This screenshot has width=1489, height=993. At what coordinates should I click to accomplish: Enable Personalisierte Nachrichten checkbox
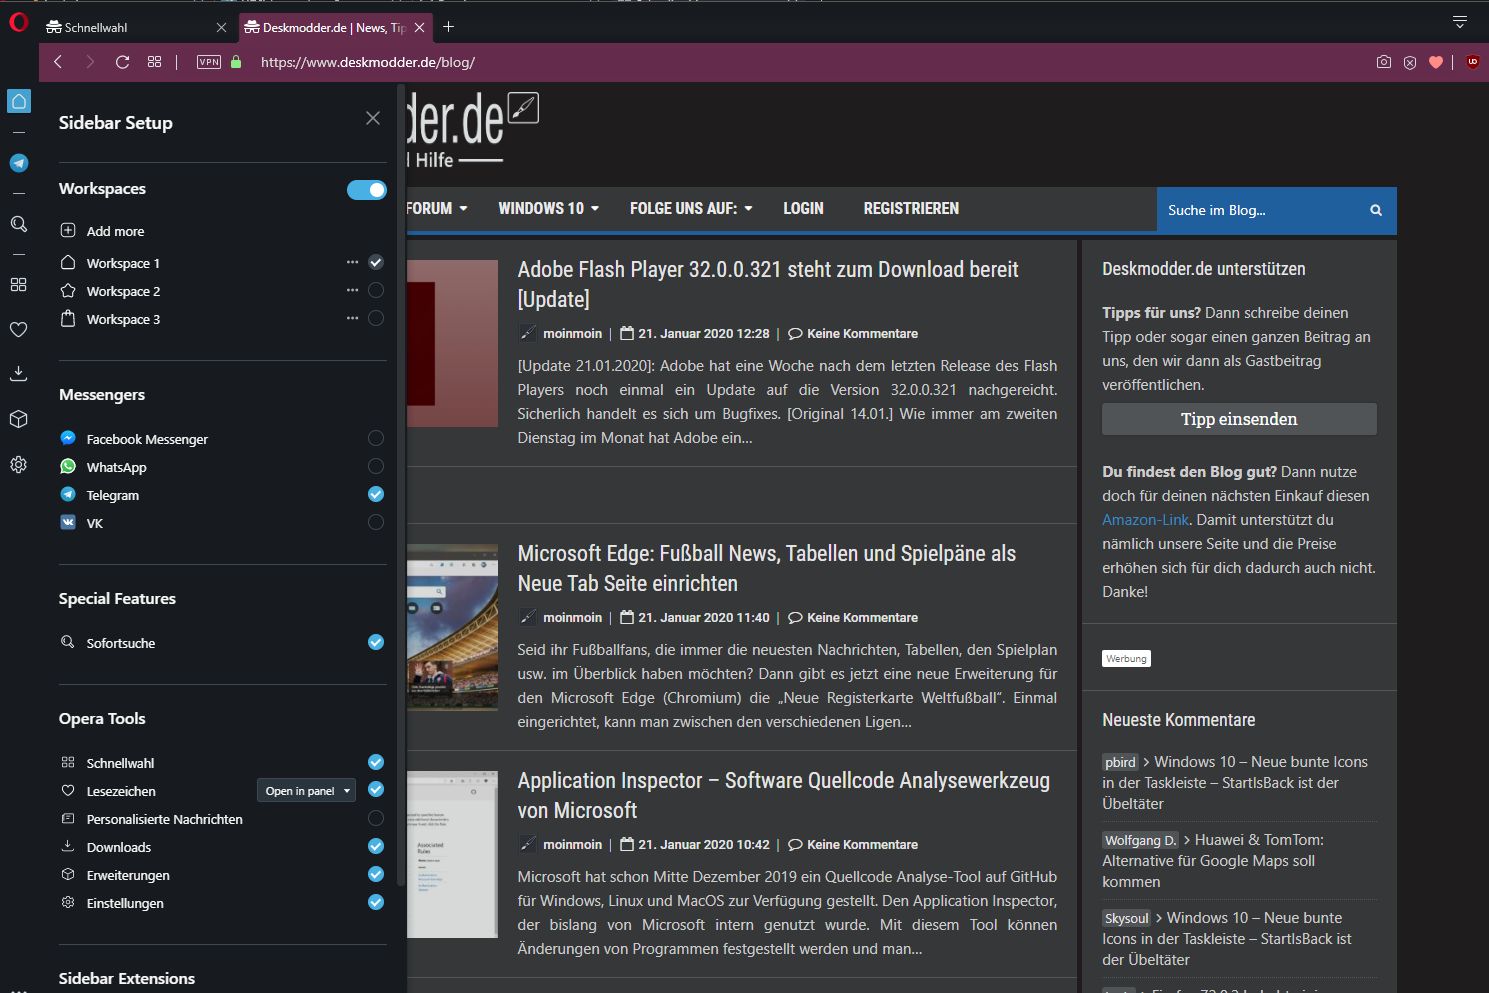pyautogui.click(x=376, y=818)
